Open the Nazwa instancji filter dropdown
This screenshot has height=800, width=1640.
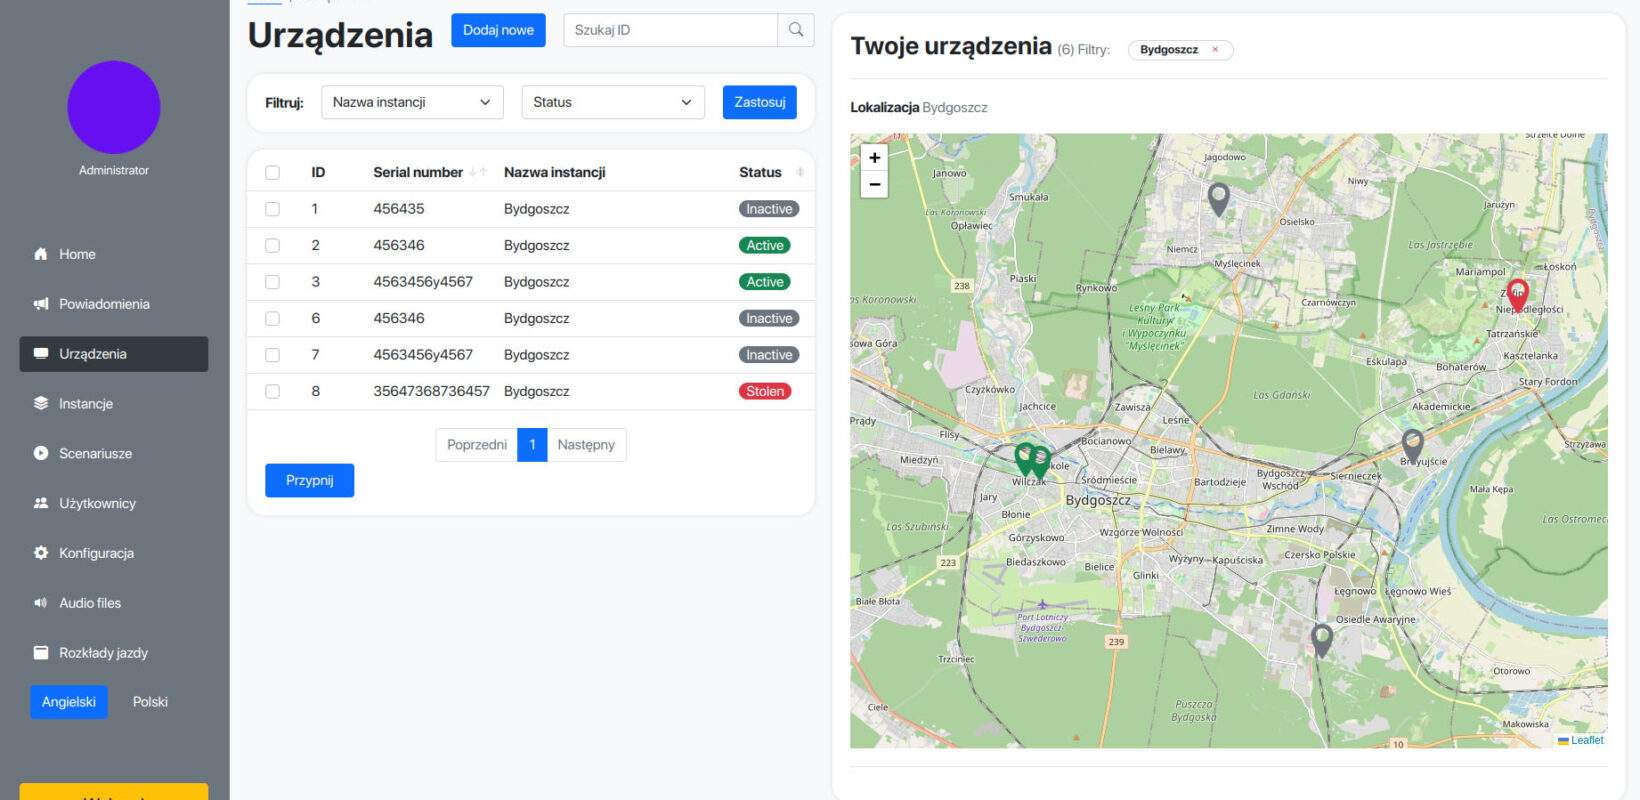[x=412, y=102]
